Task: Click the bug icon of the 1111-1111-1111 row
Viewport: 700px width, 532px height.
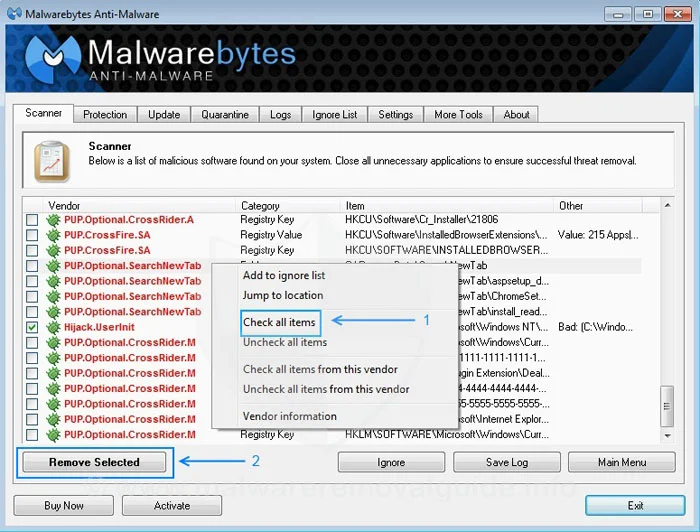Action: point(53,358)
